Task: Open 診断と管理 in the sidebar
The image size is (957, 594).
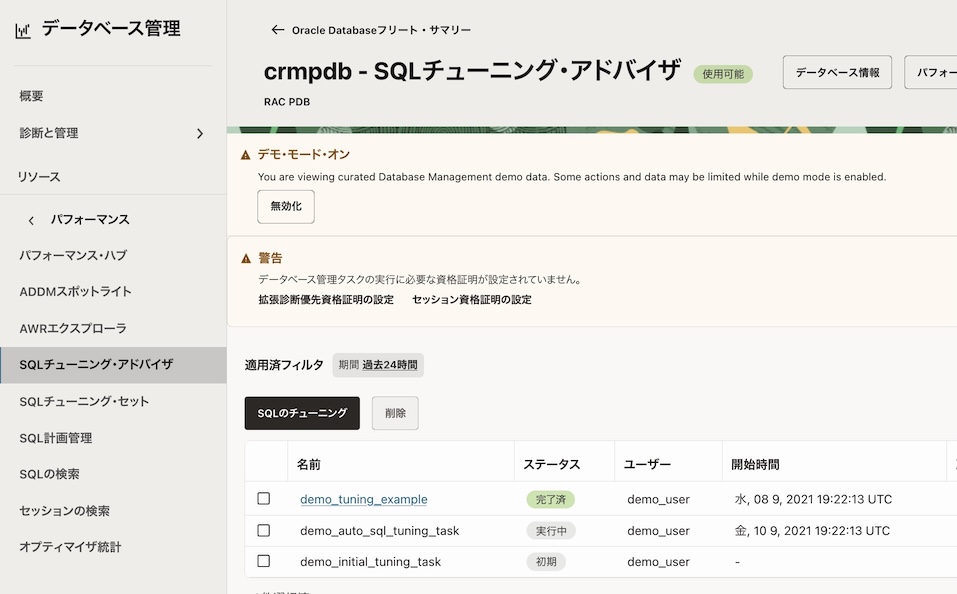Action: (49, 132)
